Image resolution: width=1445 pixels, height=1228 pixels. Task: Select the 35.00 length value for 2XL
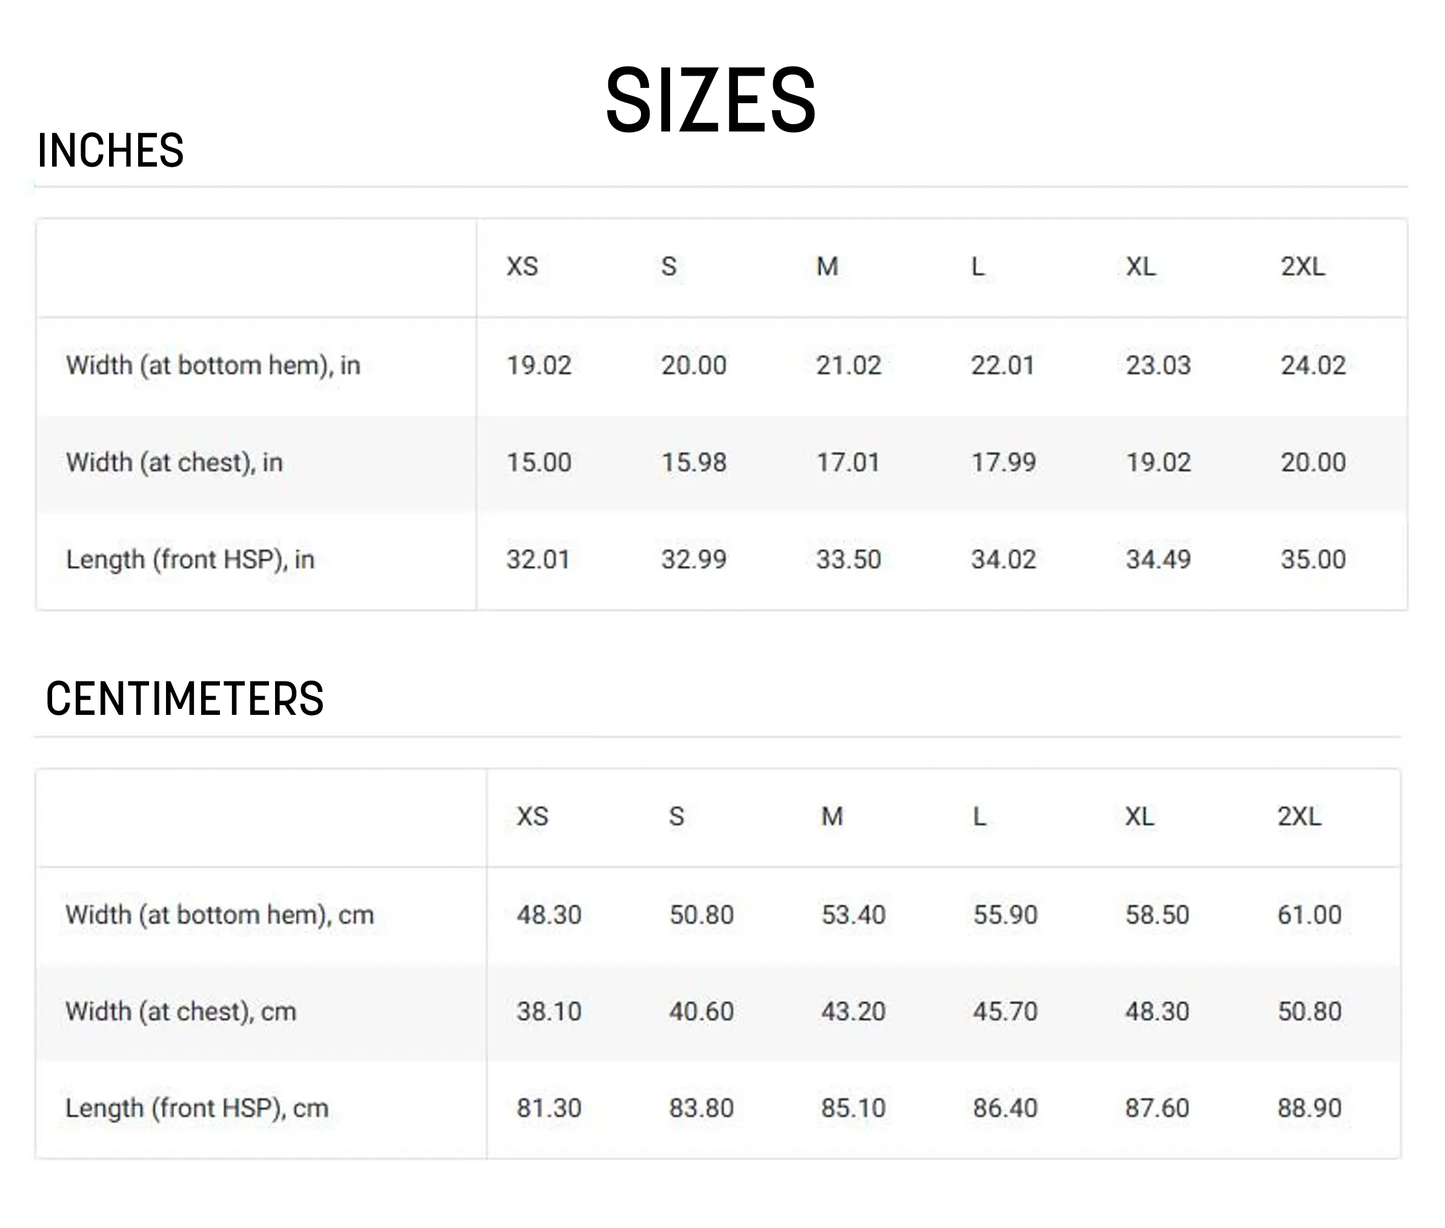(x=1313, y=560)
